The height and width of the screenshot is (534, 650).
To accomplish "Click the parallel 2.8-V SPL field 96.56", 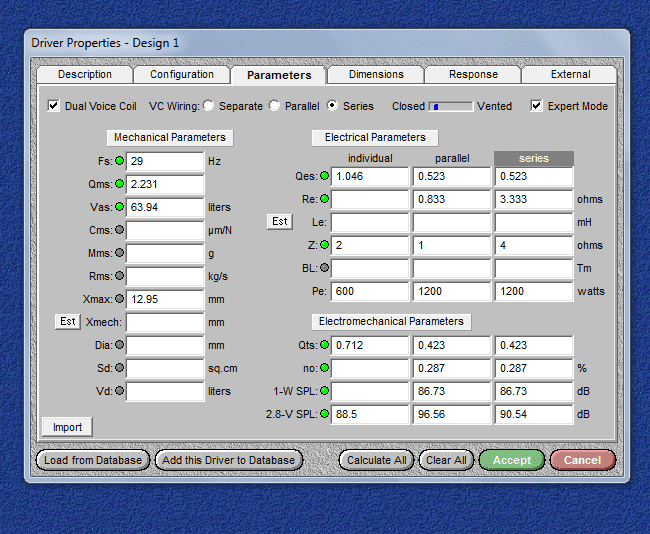I will (x=452, y=414).
